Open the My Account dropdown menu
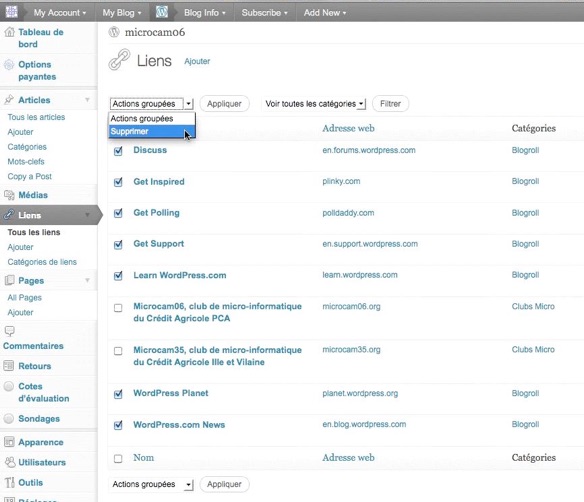 coord(60,13)
